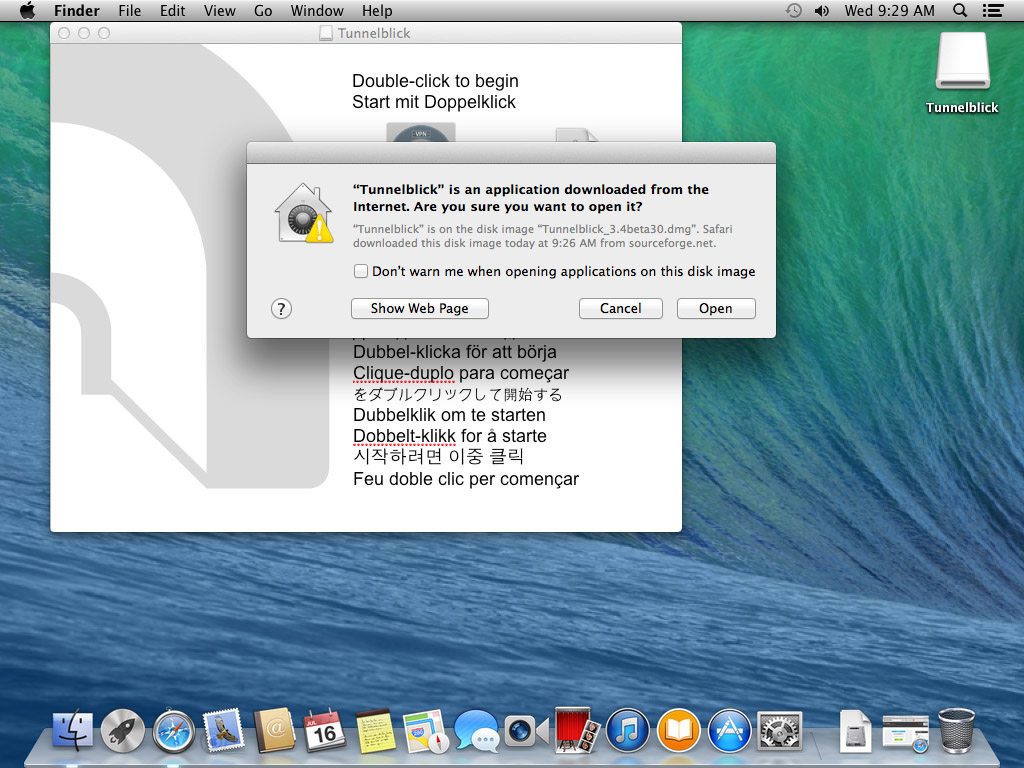The image size is (1024, 768).
Task: Open the Window menu
Action: coord(317,10)
